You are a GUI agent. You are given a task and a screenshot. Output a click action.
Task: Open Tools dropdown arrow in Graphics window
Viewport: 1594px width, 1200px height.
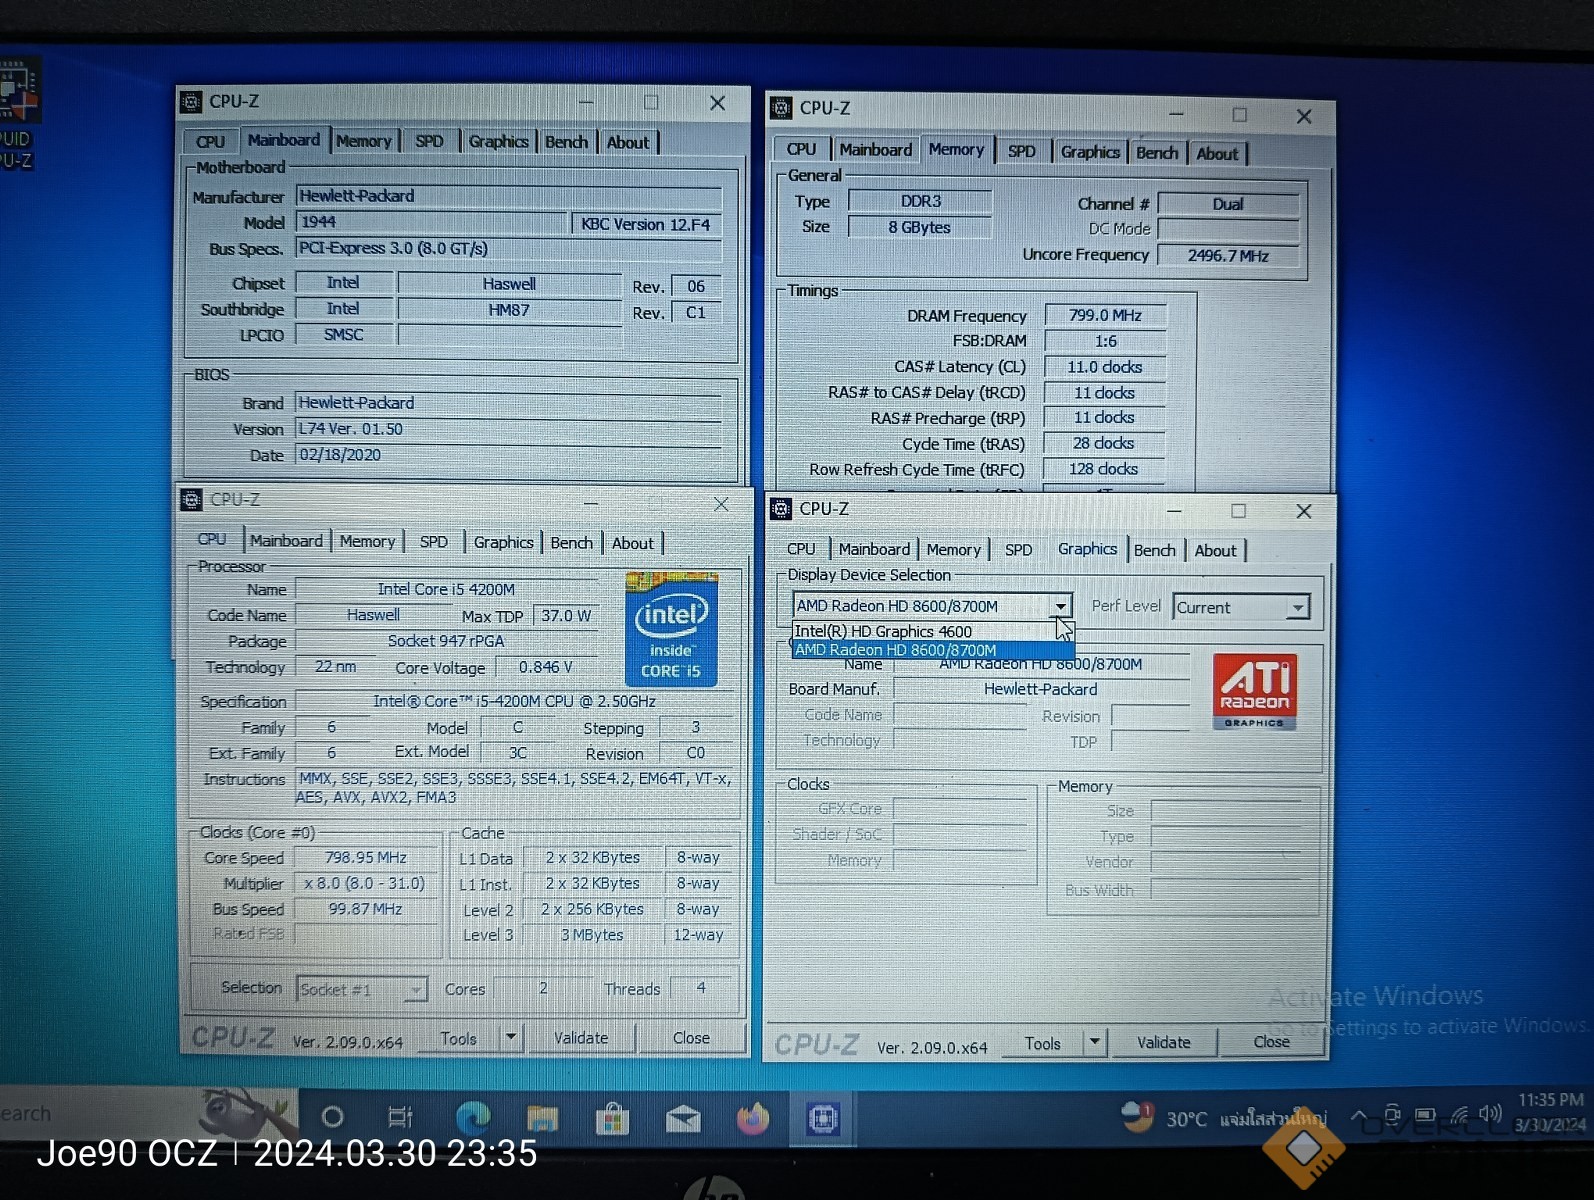[1094, 1042]
